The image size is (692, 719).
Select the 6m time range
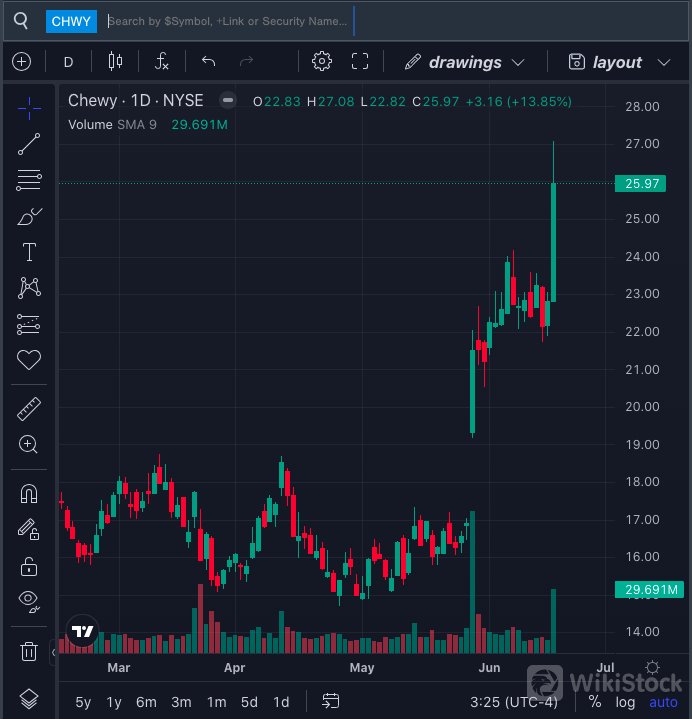tap(146, 702)
